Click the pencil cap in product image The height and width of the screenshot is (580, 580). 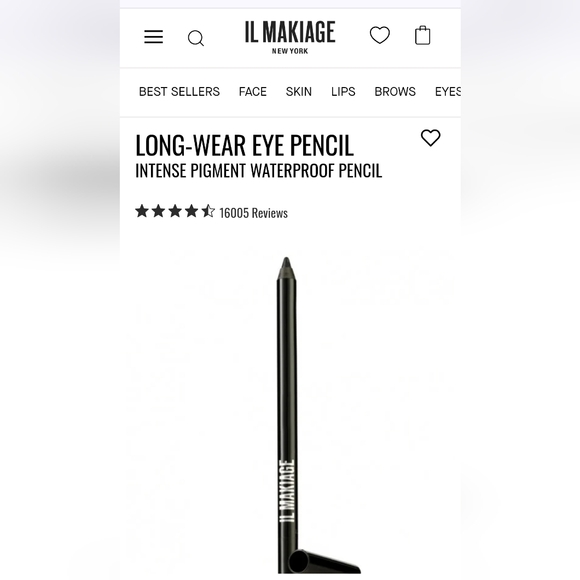[324, 562]
